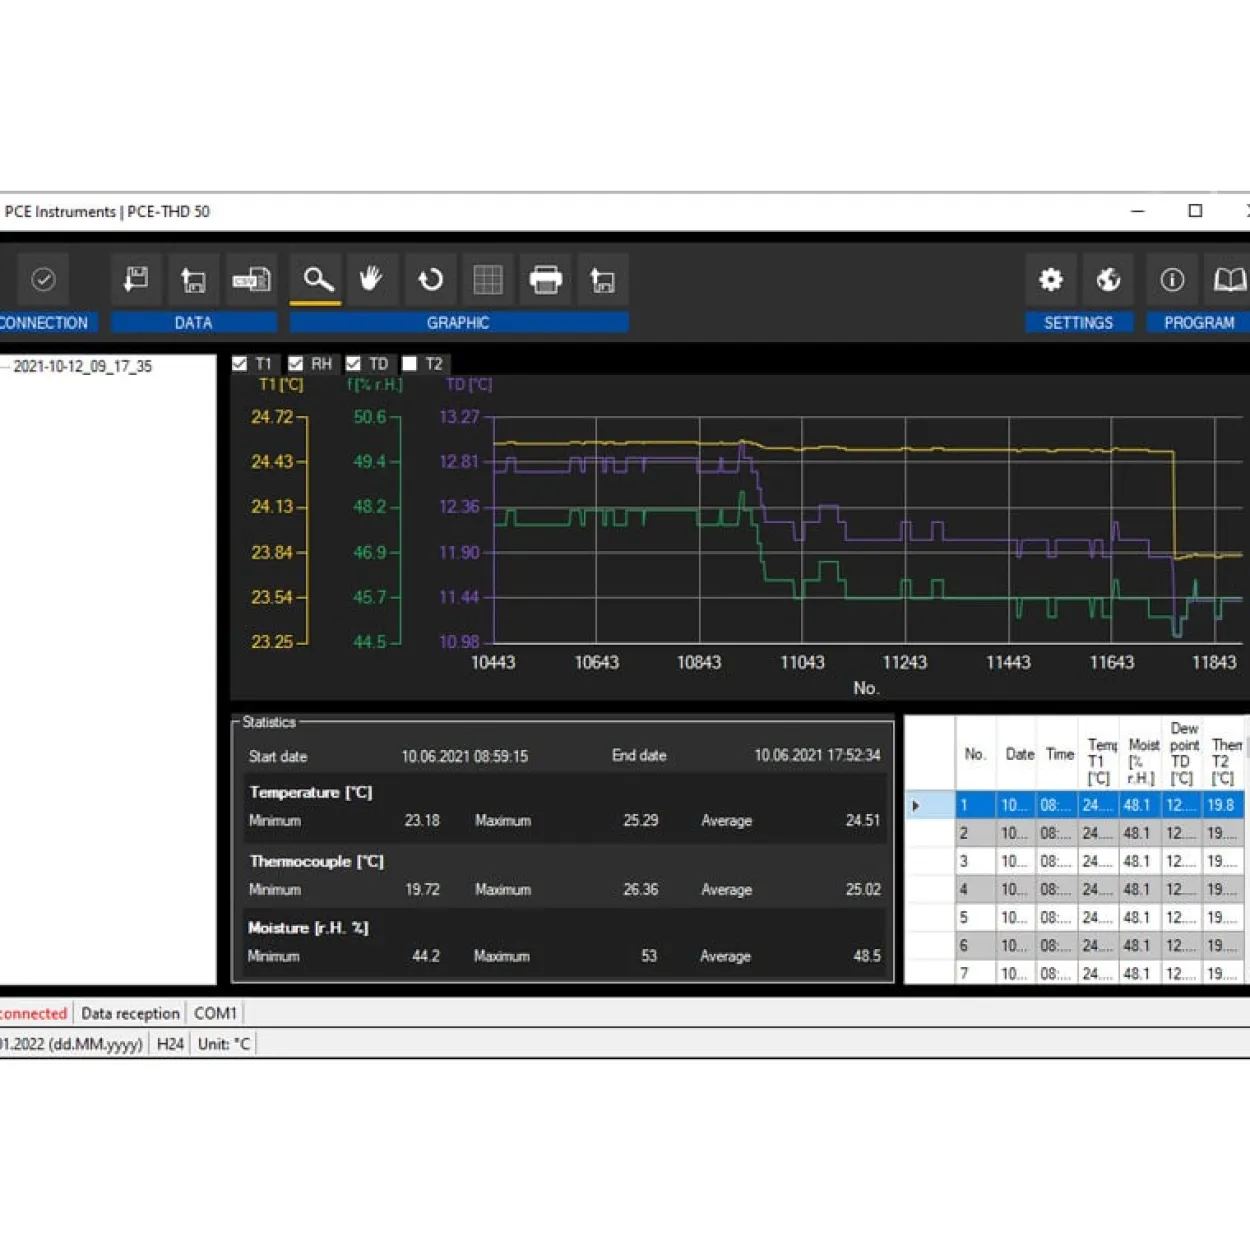Click the SETTINGS group label
This screenshot has width=1250, height=1250.
coord(1078,322)
